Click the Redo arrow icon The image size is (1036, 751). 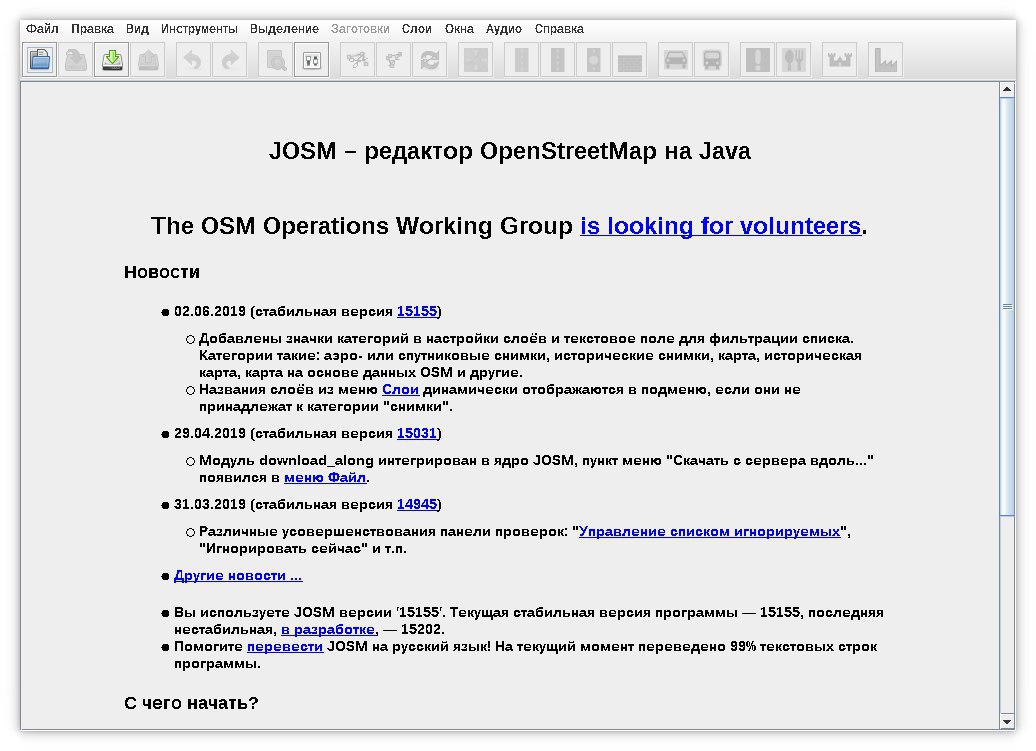(229, 60)
